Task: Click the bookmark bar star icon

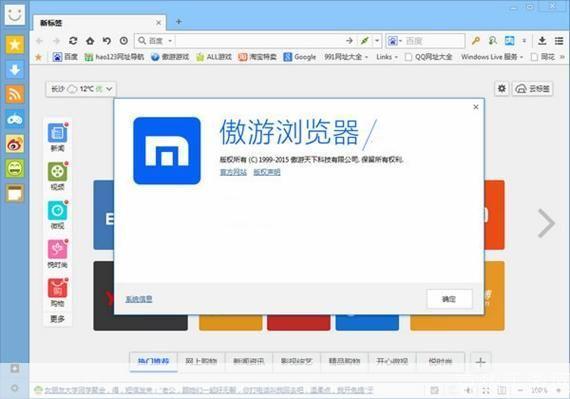Action: [39, 57]
